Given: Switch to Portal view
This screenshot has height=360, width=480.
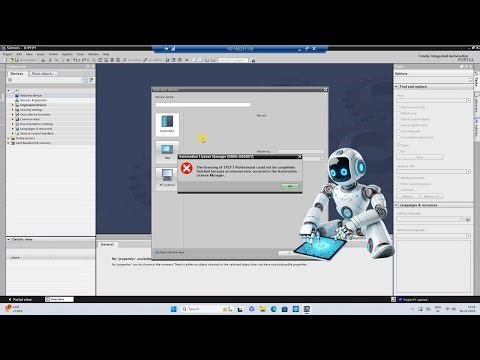Looking at the screenshot, I should [20, 300].
